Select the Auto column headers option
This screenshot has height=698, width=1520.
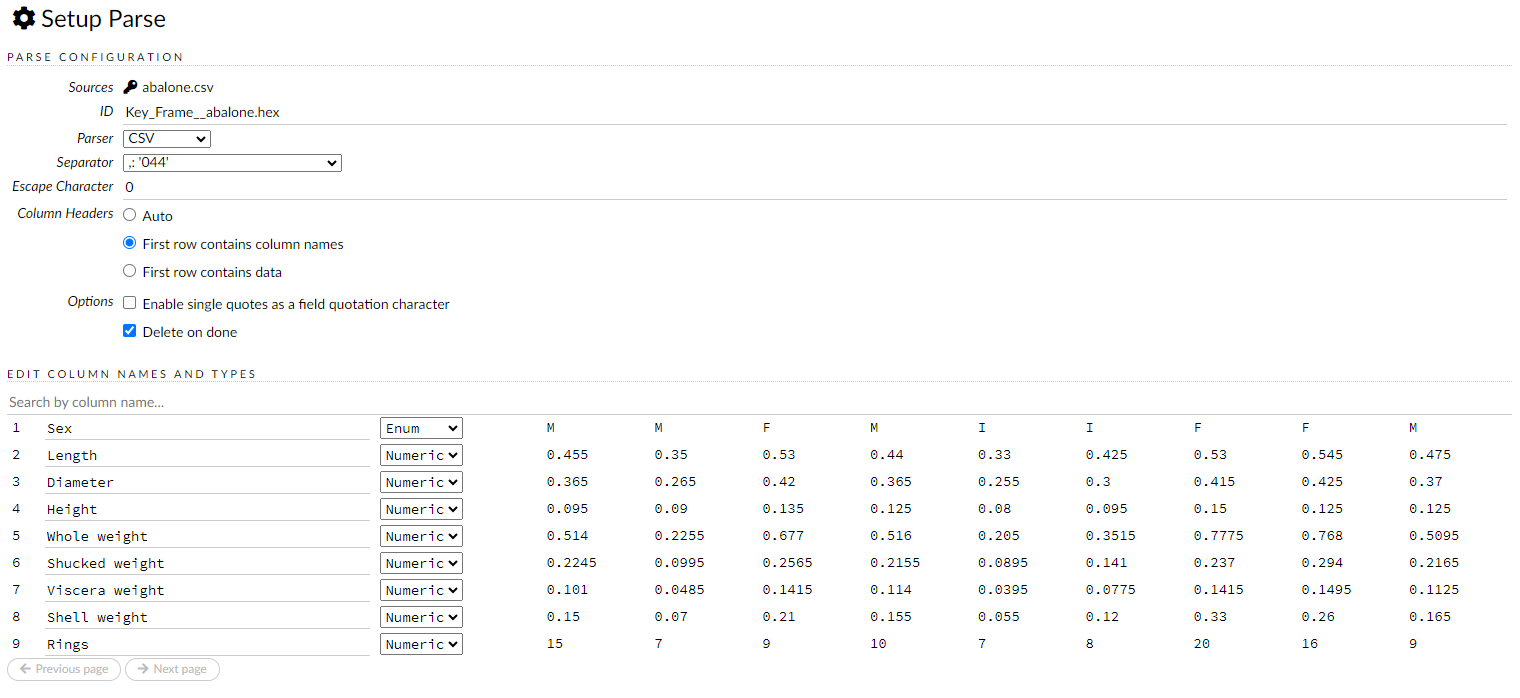pyautogui.click(x=129, y=214)
